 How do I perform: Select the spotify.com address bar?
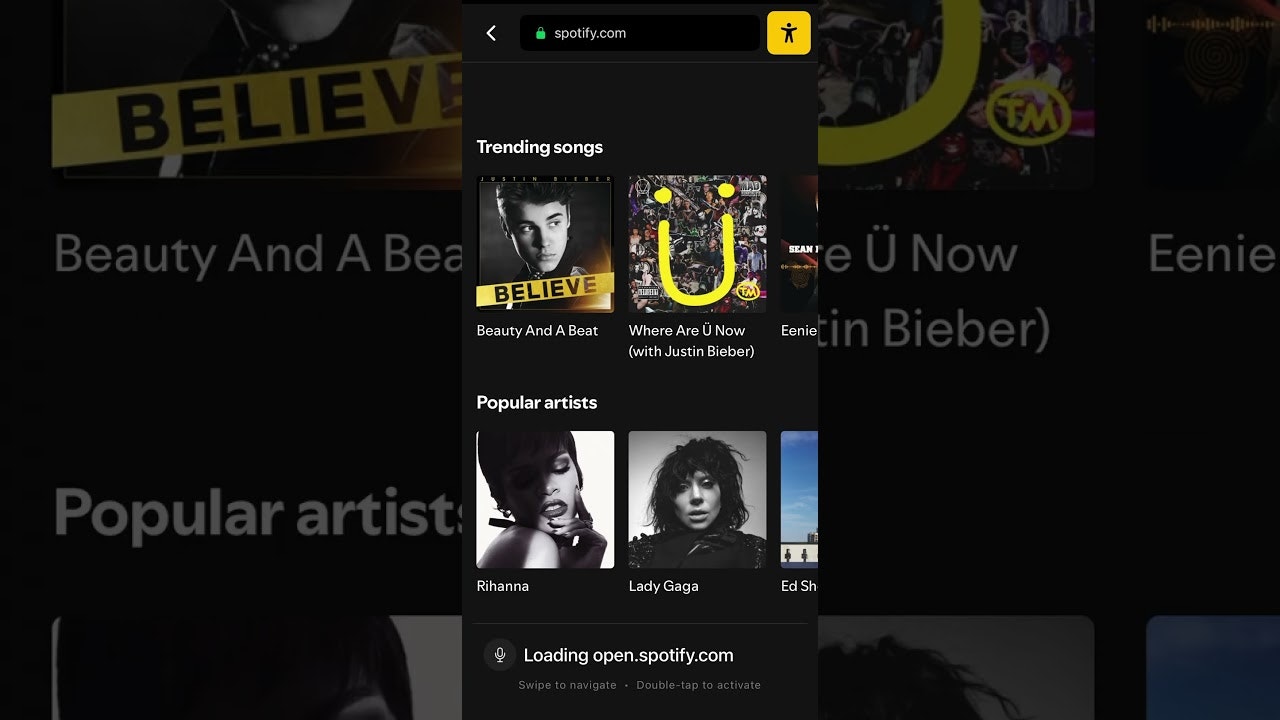coord(640,33)
